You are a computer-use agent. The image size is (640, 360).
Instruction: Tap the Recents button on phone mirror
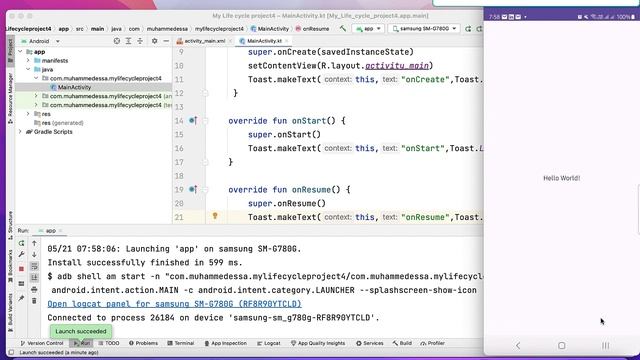[x=605, y=346]
